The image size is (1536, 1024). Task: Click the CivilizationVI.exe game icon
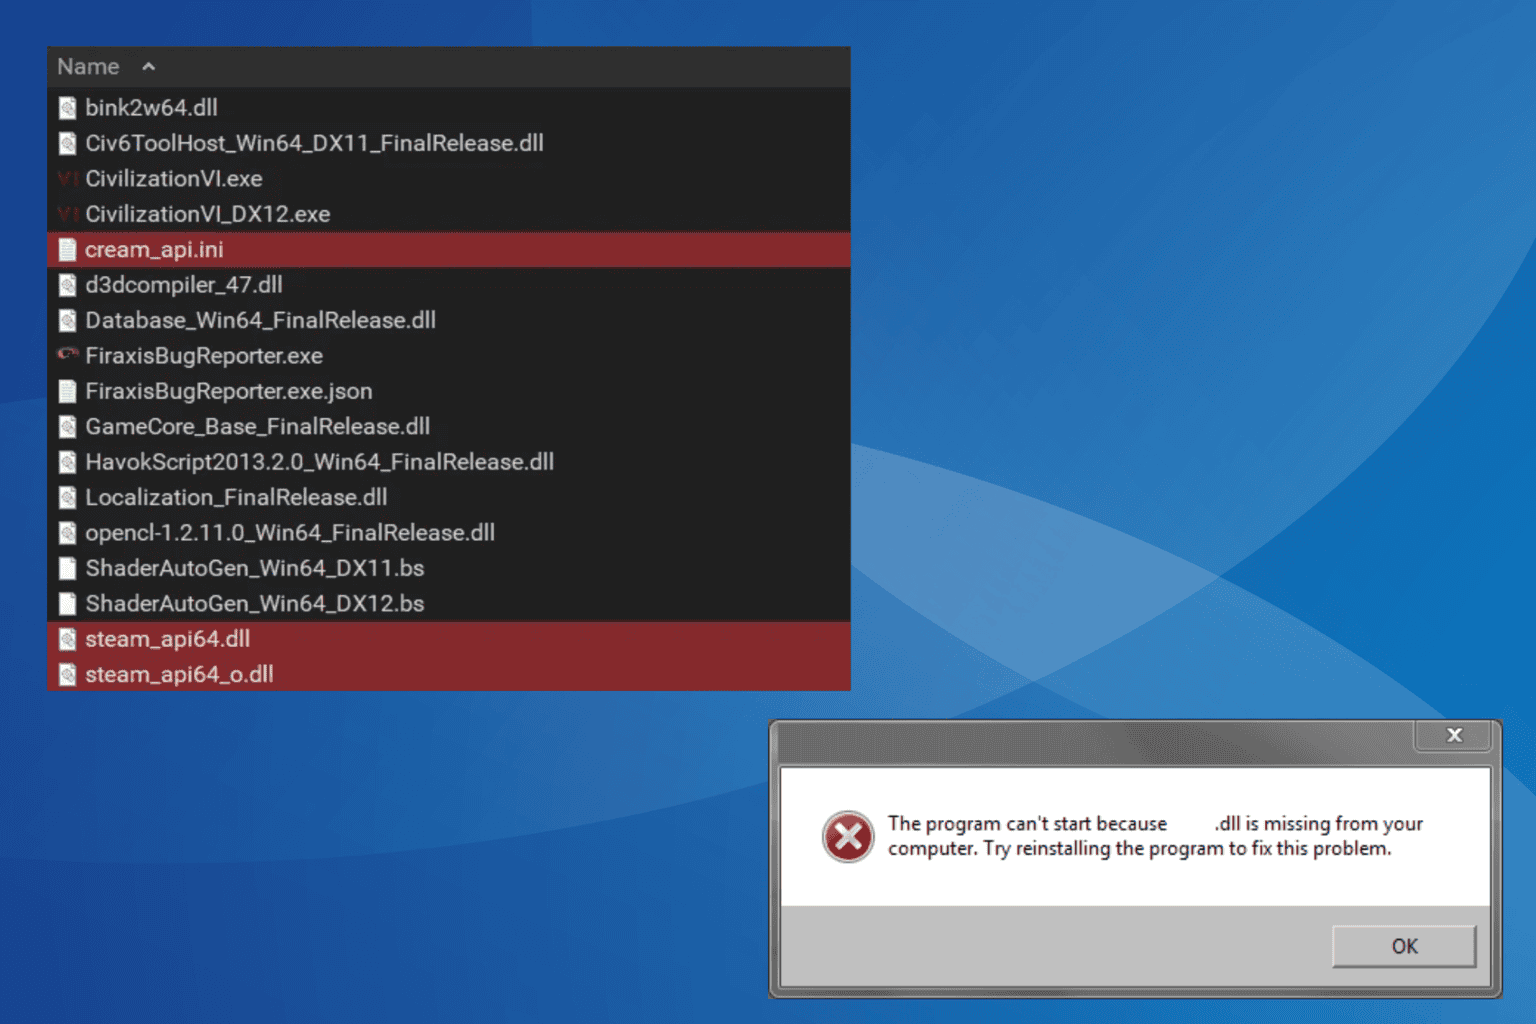(x=67, y=179)
